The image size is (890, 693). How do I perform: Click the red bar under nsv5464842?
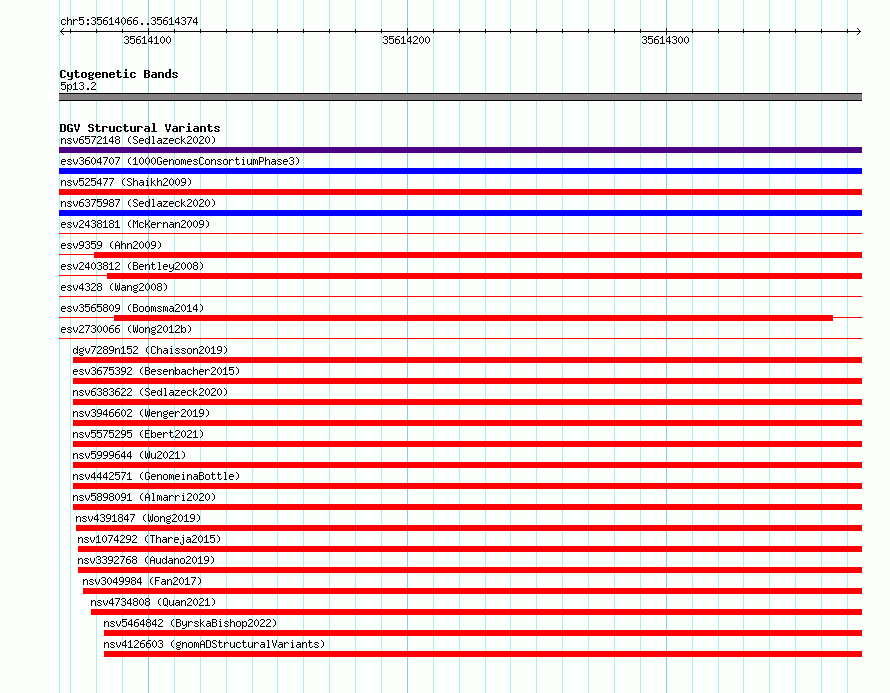coord(483,633)
